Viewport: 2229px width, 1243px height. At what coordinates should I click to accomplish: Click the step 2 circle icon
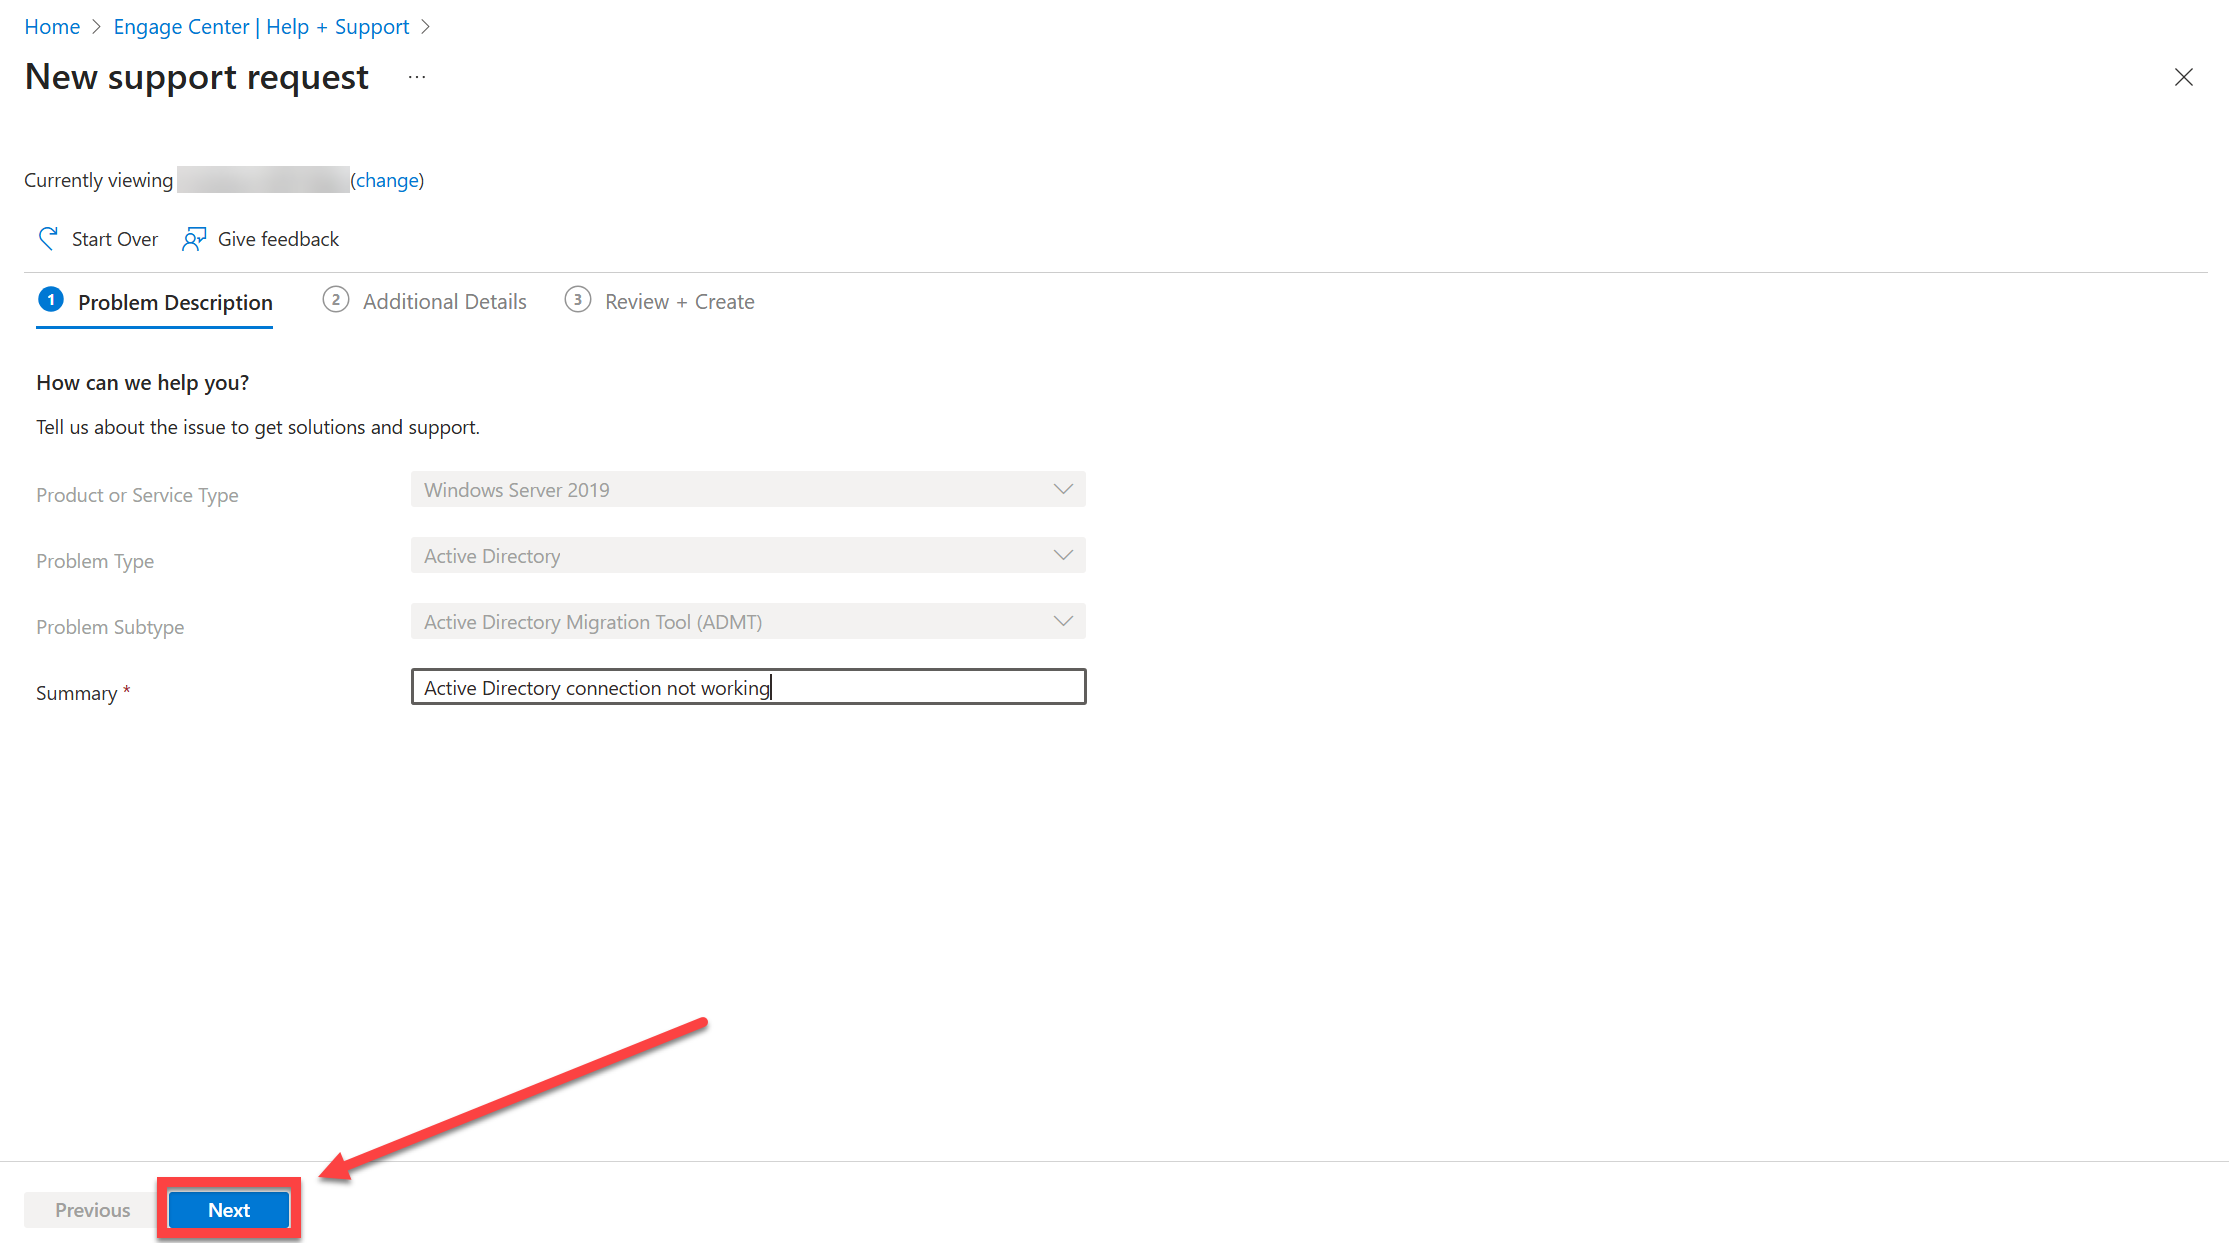[336, 300]
